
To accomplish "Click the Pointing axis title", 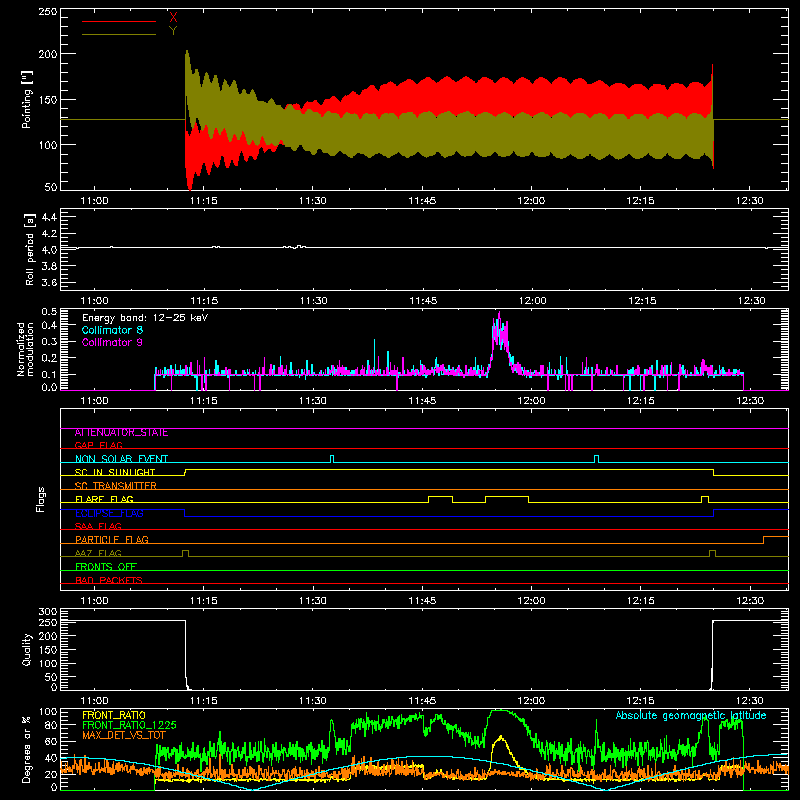I will coord(27,99).
